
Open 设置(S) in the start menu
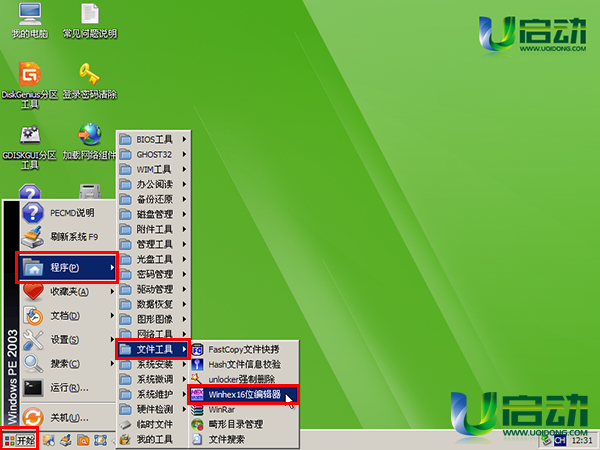coord(68,340)
